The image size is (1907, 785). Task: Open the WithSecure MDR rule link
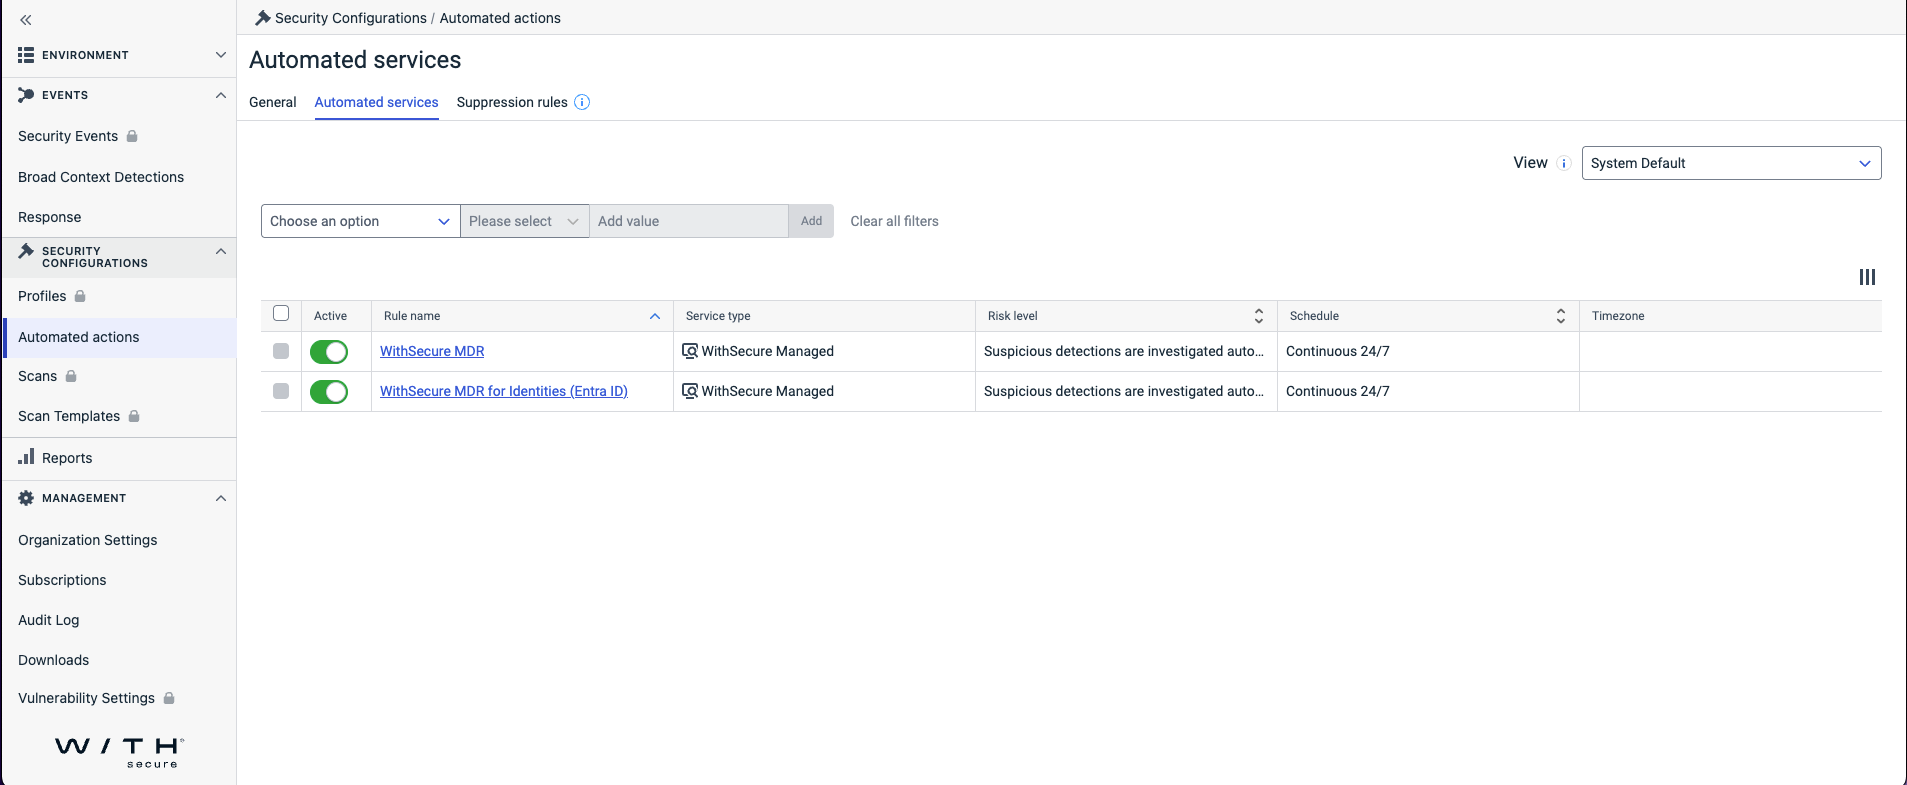click(432, 351)
